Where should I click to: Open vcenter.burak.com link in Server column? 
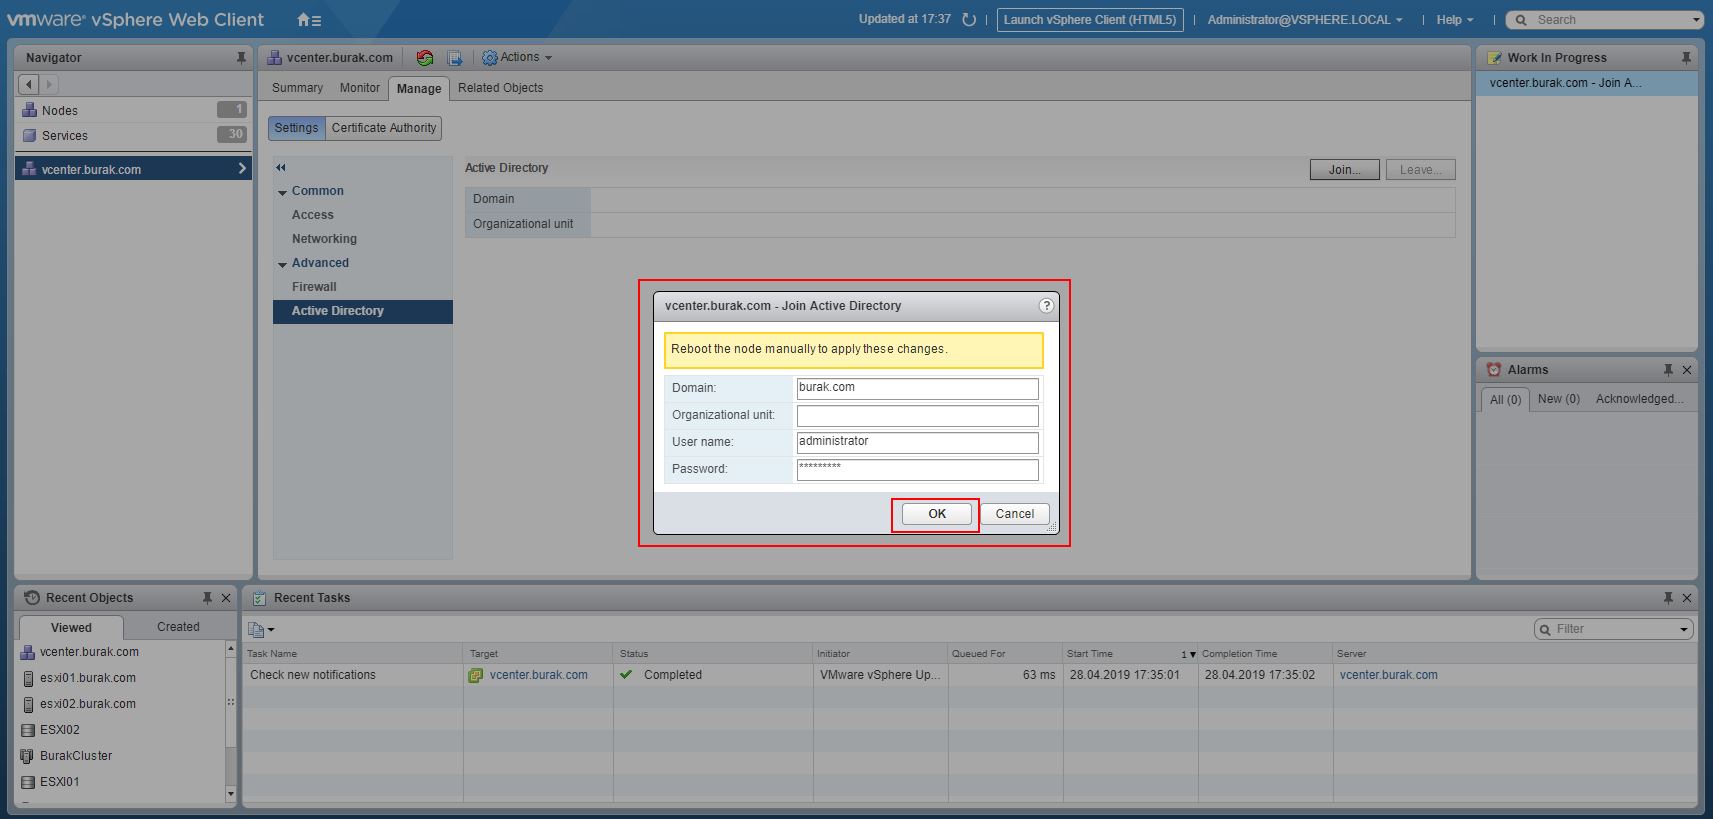point(1388,675)
